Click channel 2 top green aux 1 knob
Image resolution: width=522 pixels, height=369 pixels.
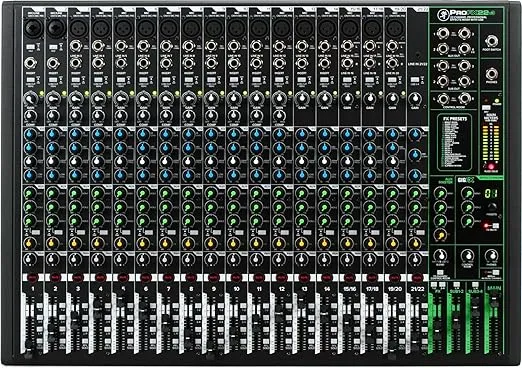coord(52,193)
